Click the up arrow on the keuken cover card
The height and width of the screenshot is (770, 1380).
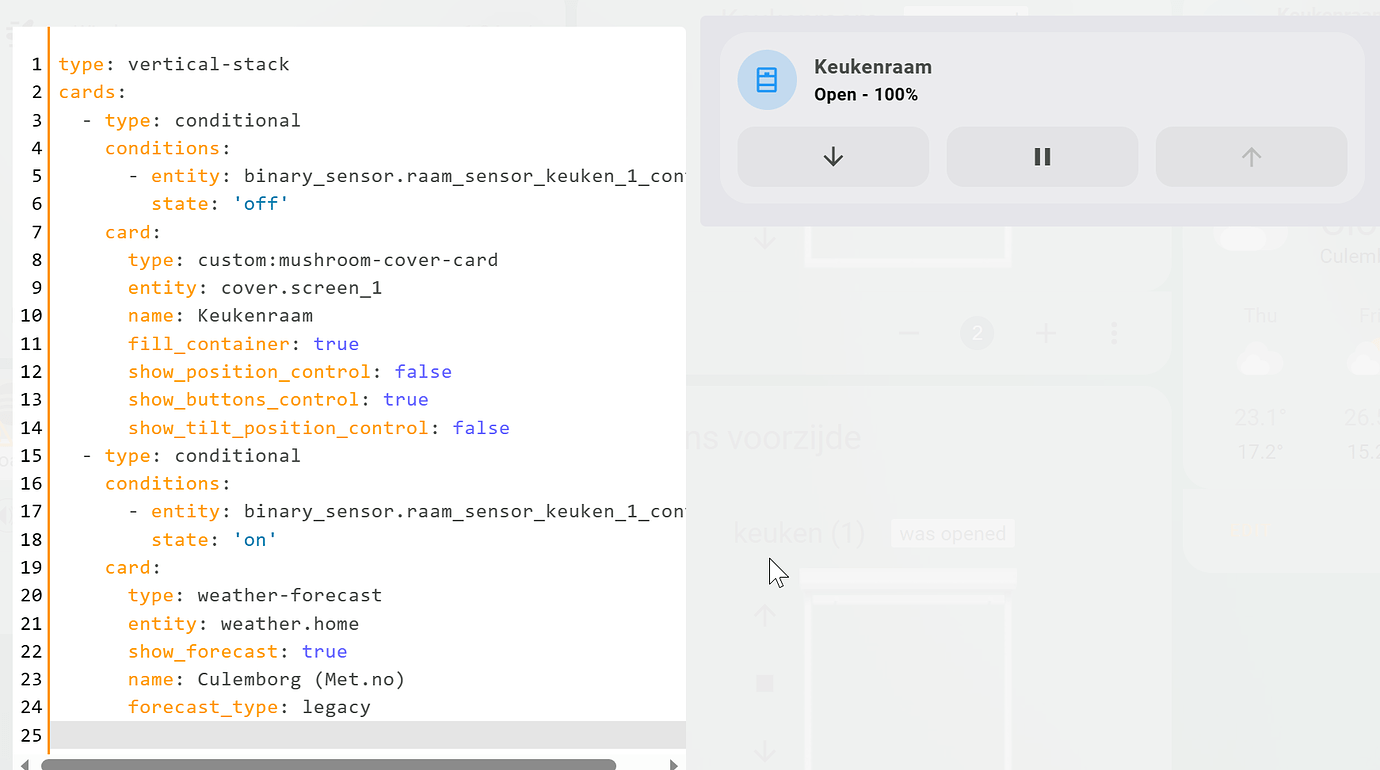coord(764,615)
